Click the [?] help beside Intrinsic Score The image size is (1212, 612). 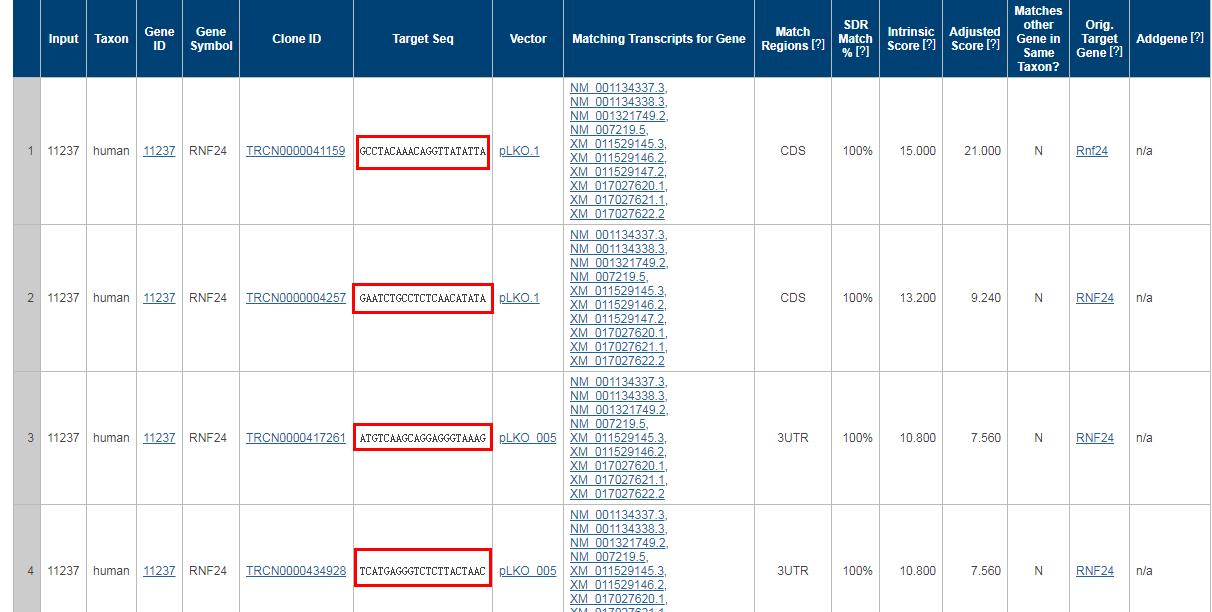[x=929, y=46]
